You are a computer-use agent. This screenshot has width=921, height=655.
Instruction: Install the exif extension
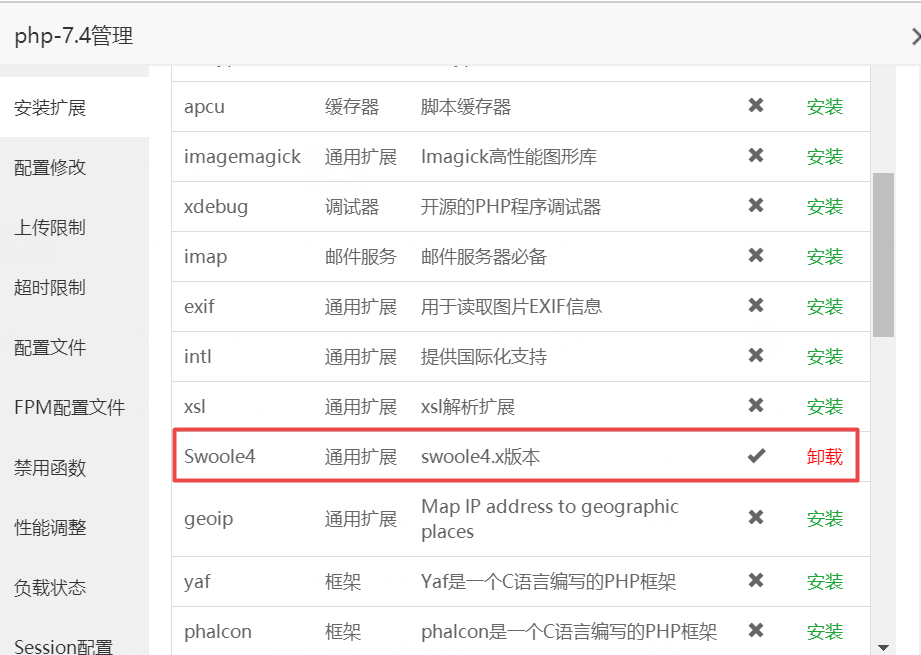click(x=824, y=306)
